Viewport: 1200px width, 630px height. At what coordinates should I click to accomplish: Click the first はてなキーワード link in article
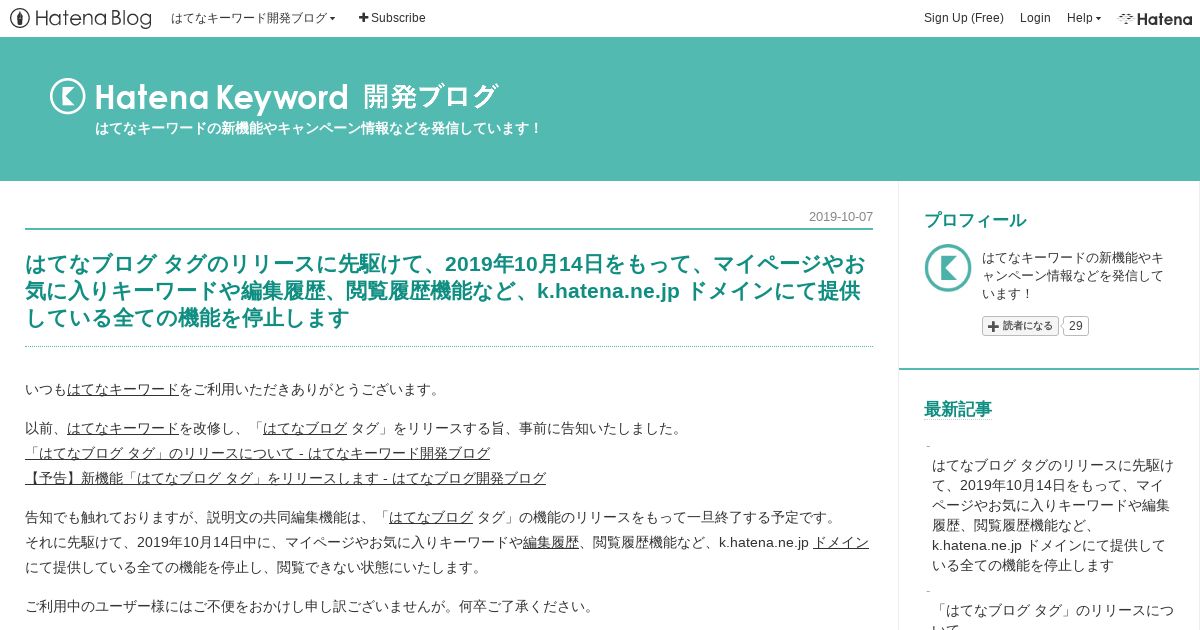[x=123, y=389]
